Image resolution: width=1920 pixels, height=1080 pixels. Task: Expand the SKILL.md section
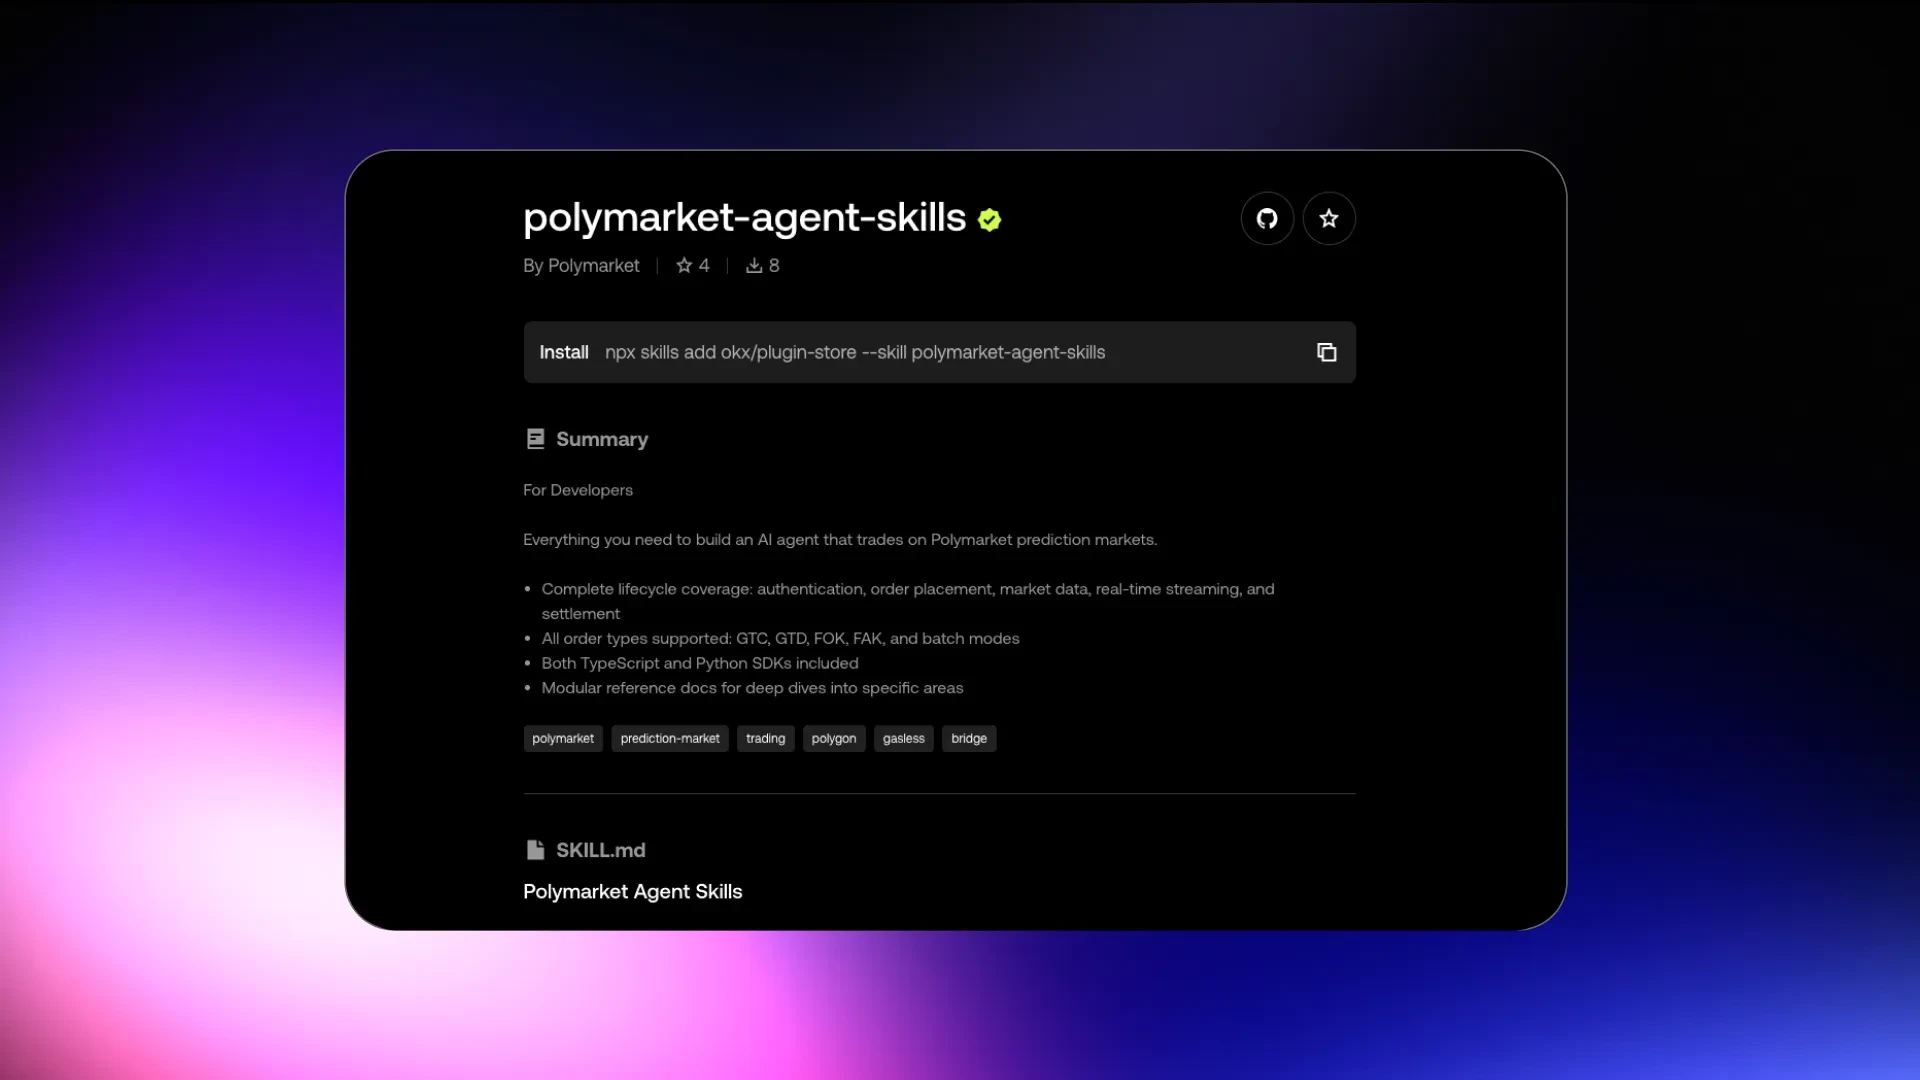coord(600,849)
